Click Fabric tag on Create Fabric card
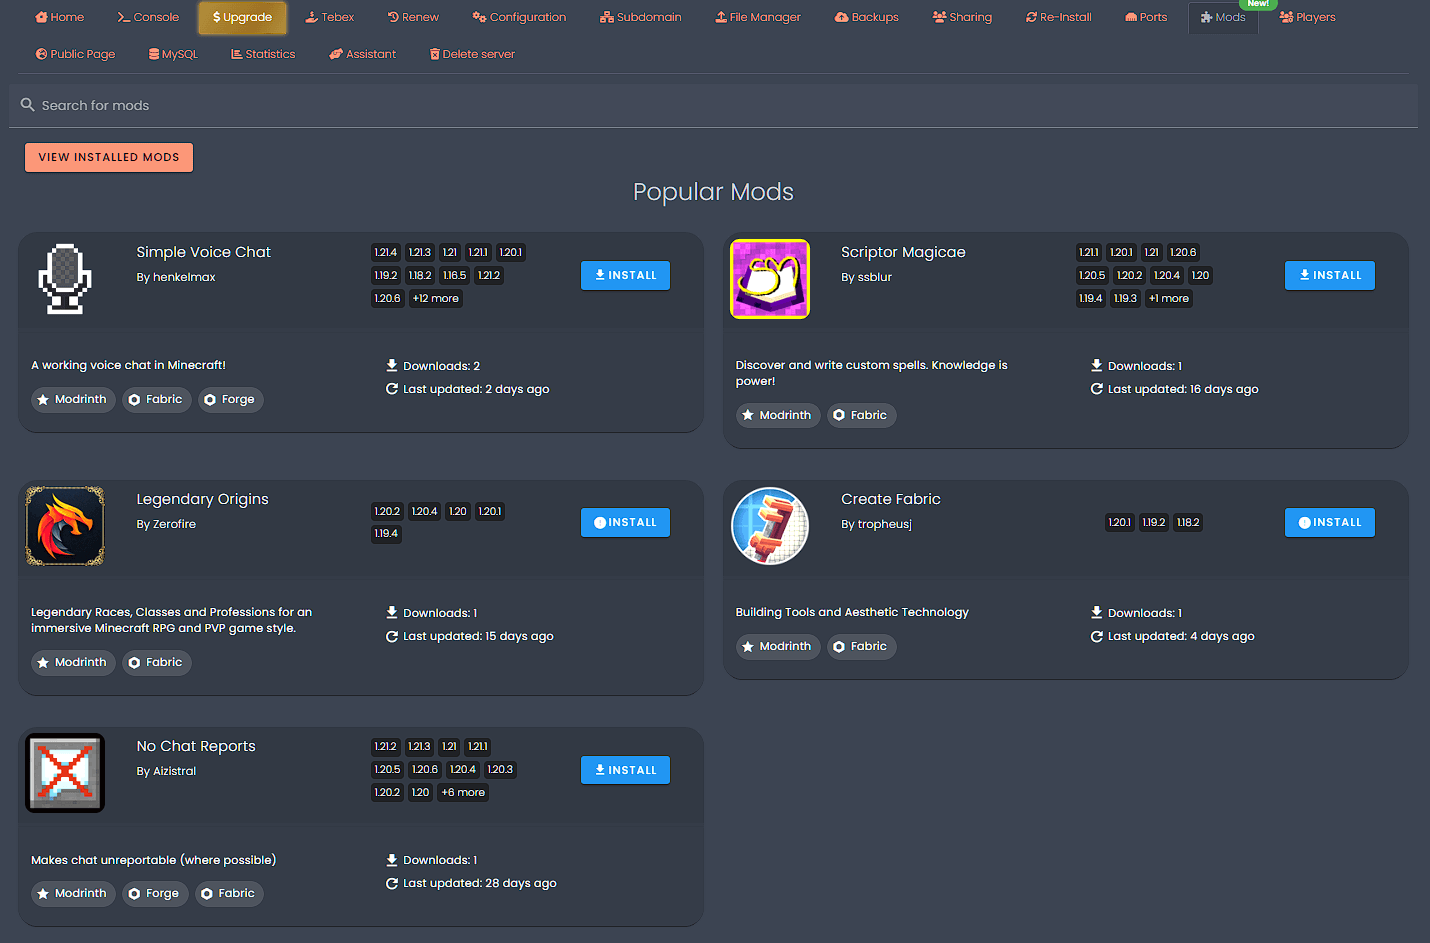This screenshot has height=943, width=1430. pyautogui.click(x=861, y=646)
